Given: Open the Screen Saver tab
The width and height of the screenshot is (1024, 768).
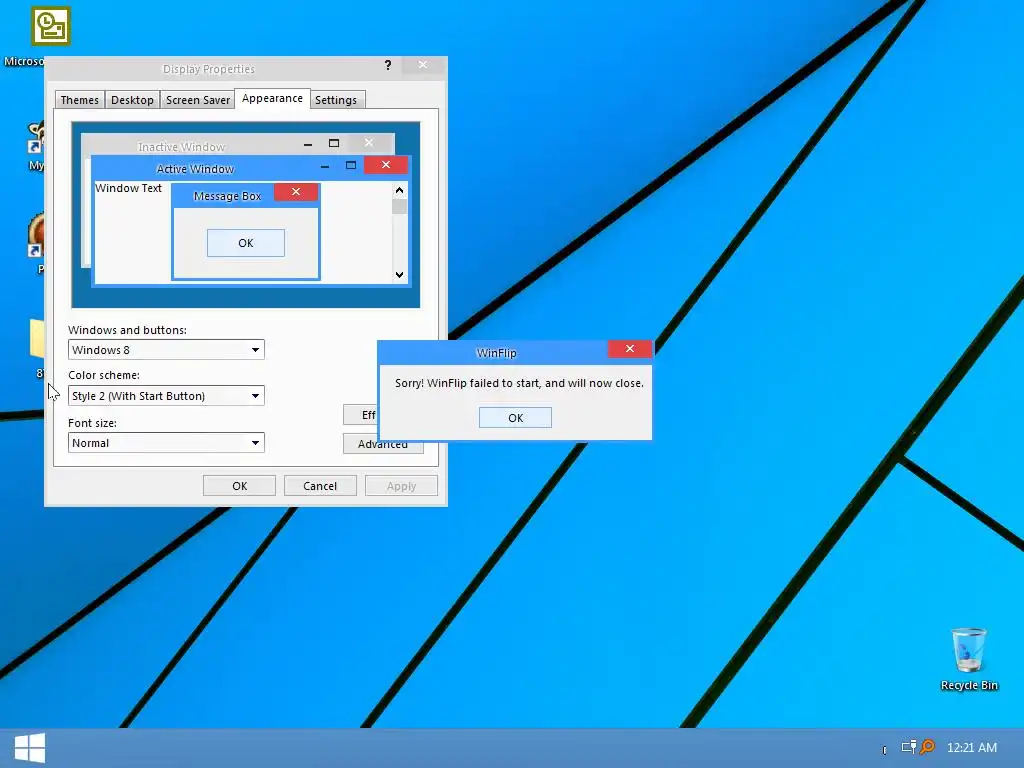Looking at the screenshot, I should coord(198,100).
